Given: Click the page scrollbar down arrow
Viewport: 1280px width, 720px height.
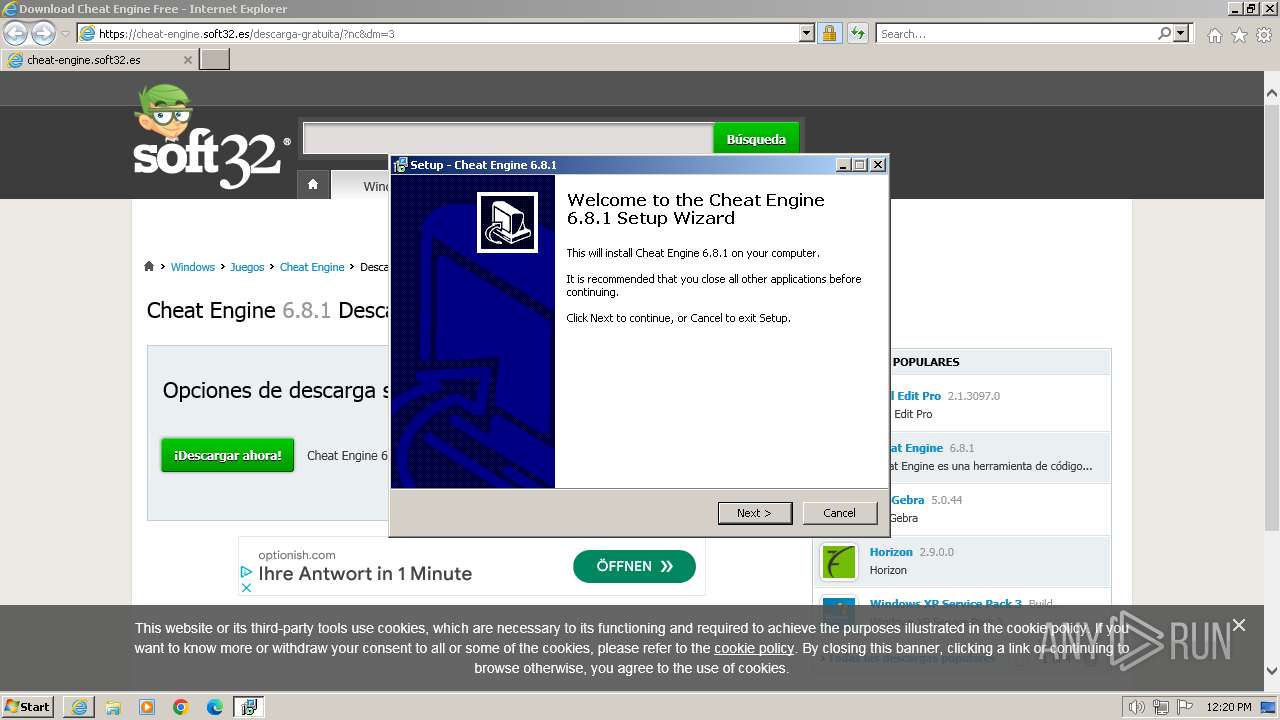Looking at the screenshot, I should pyautogui.click(x=1271, y=671).
